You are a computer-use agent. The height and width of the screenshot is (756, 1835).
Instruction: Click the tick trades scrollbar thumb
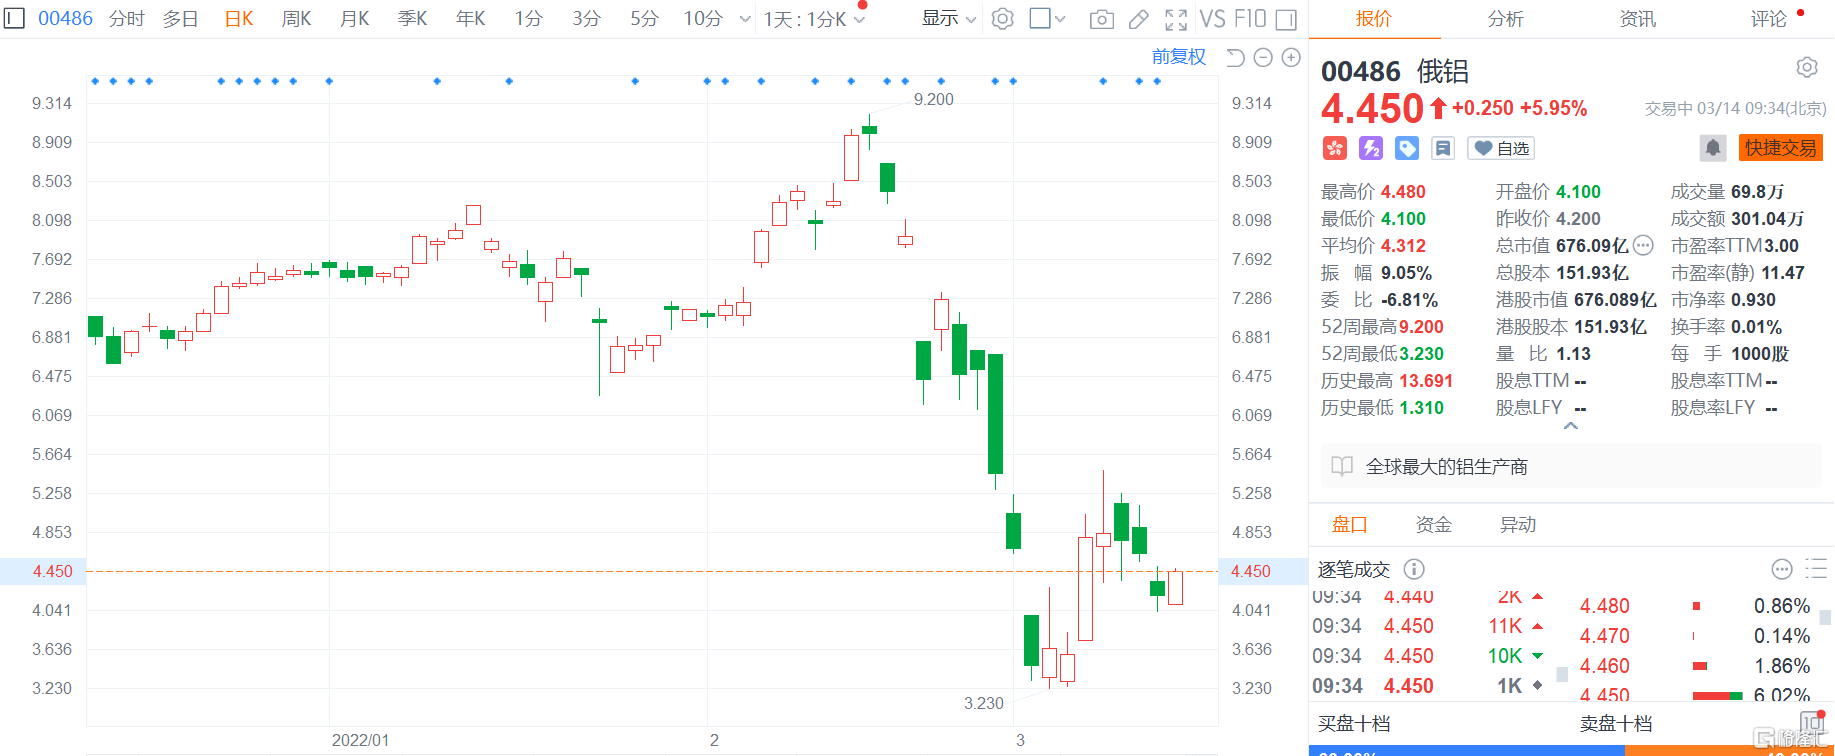pos(1562,675)
